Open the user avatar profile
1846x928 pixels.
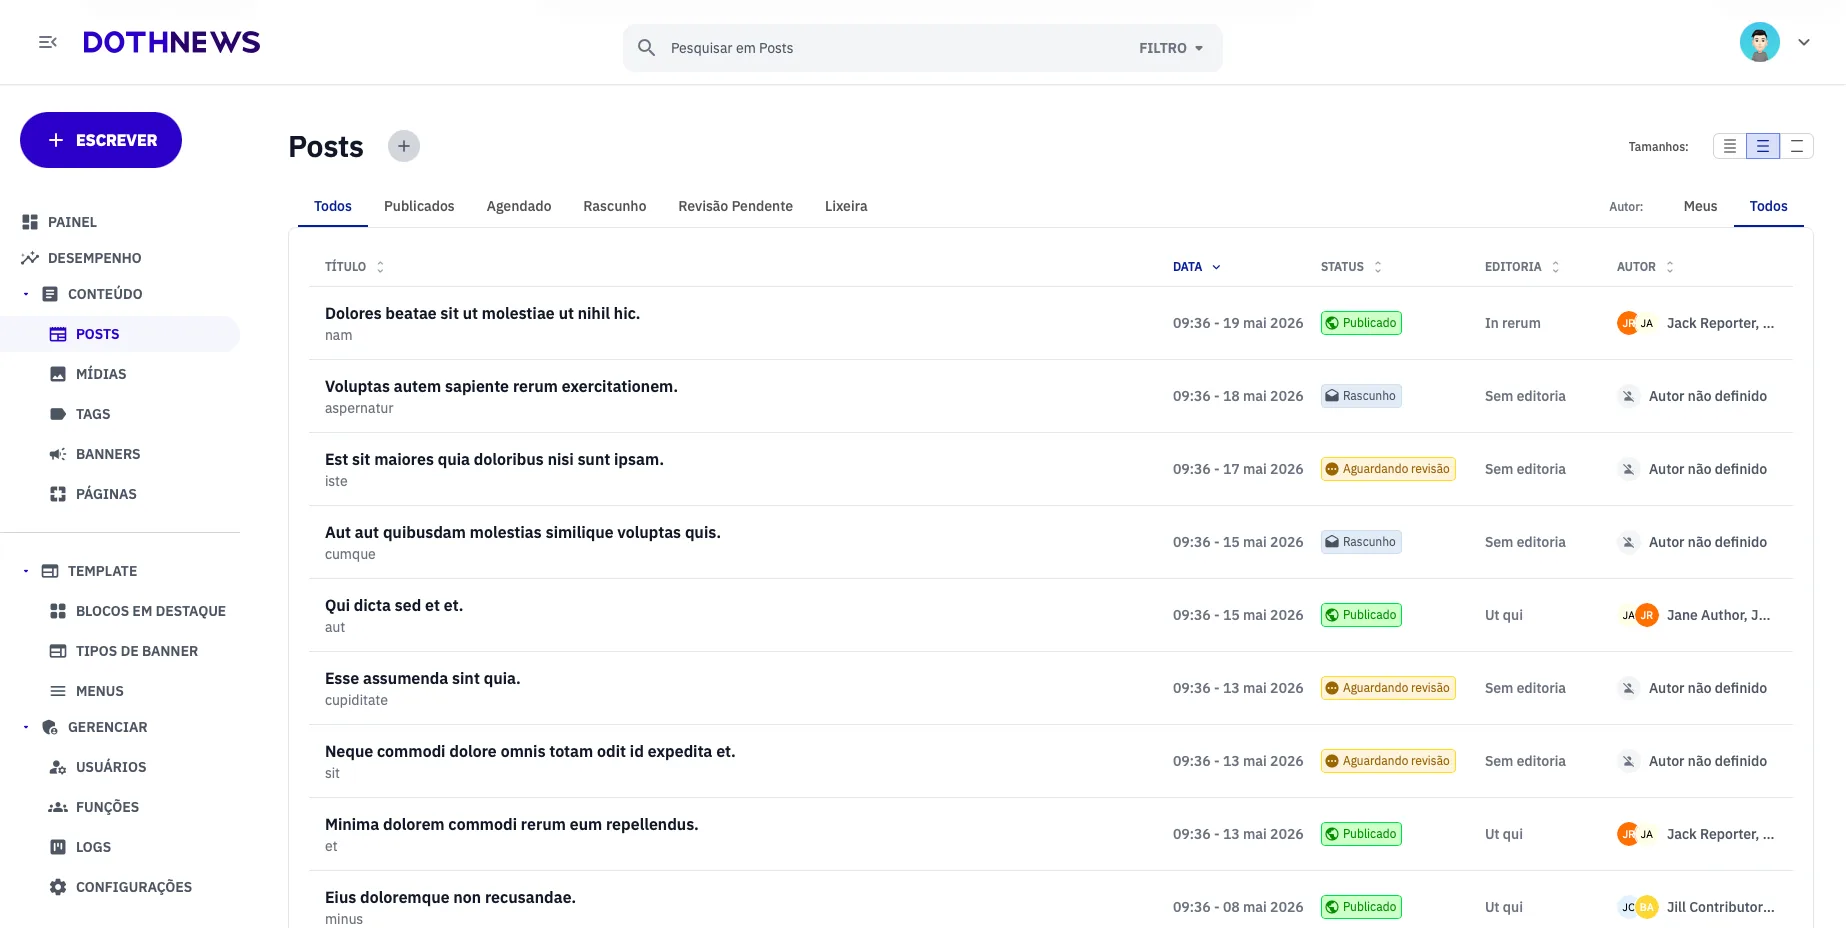pos(1759,42)
